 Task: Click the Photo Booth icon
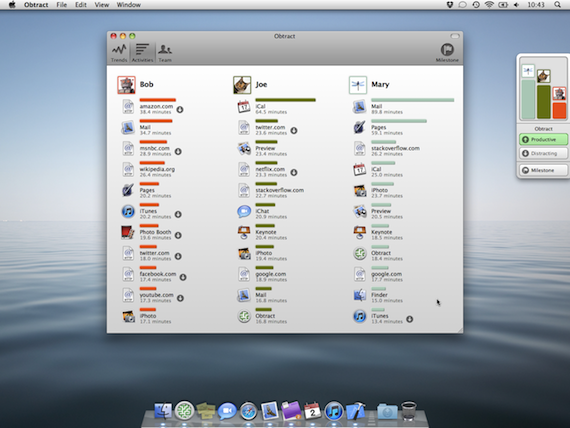point(128,232)
